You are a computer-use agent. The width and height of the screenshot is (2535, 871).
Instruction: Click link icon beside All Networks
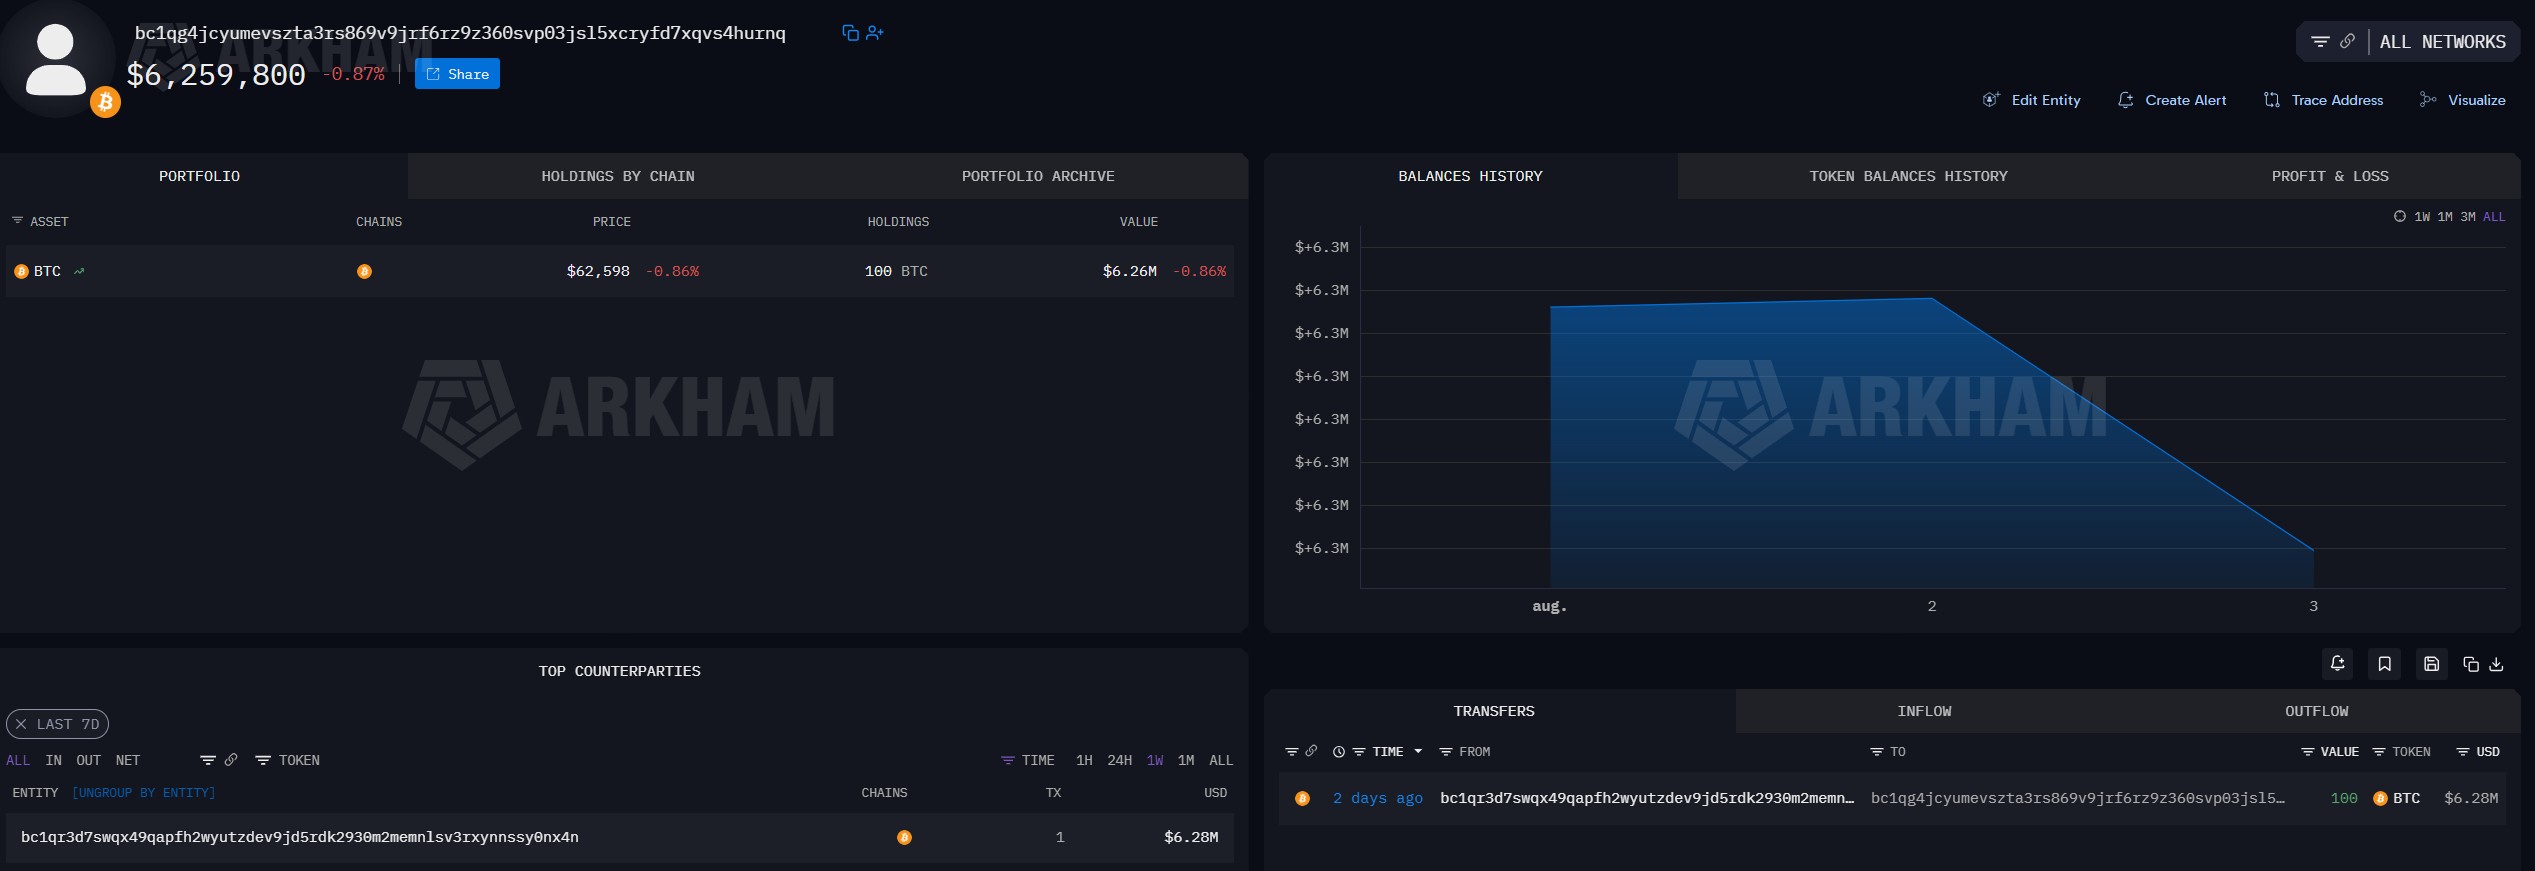coord(2347,41)
